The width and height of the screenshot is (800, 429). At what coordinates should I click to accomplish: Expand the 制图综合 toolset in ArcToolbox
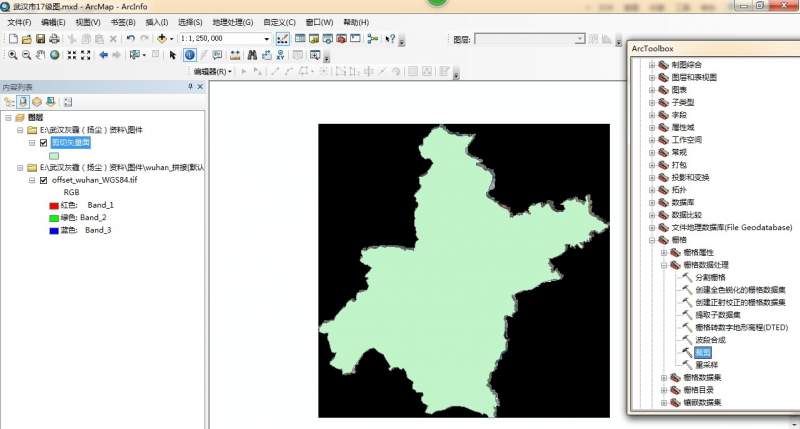click(652, 65)
